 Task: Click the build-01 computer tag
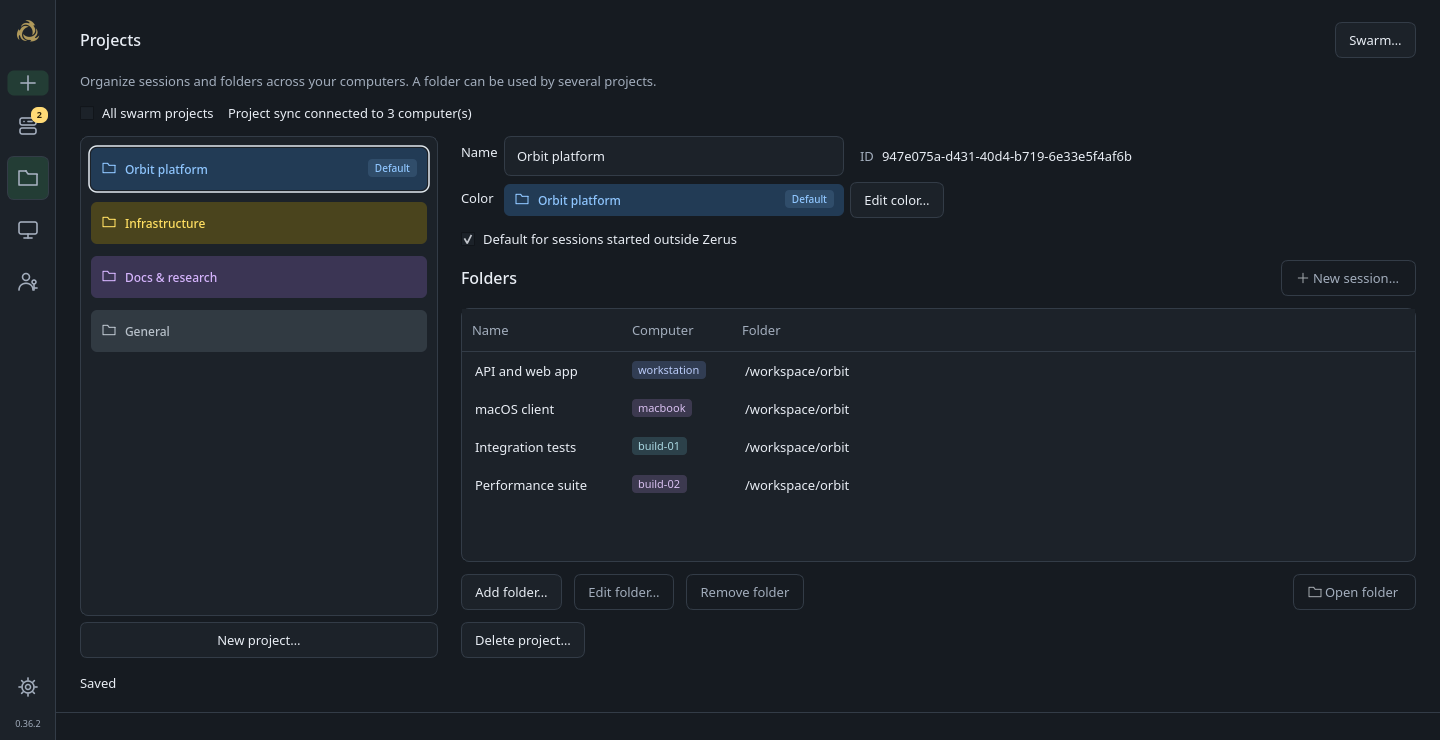(x=659, y=446)
